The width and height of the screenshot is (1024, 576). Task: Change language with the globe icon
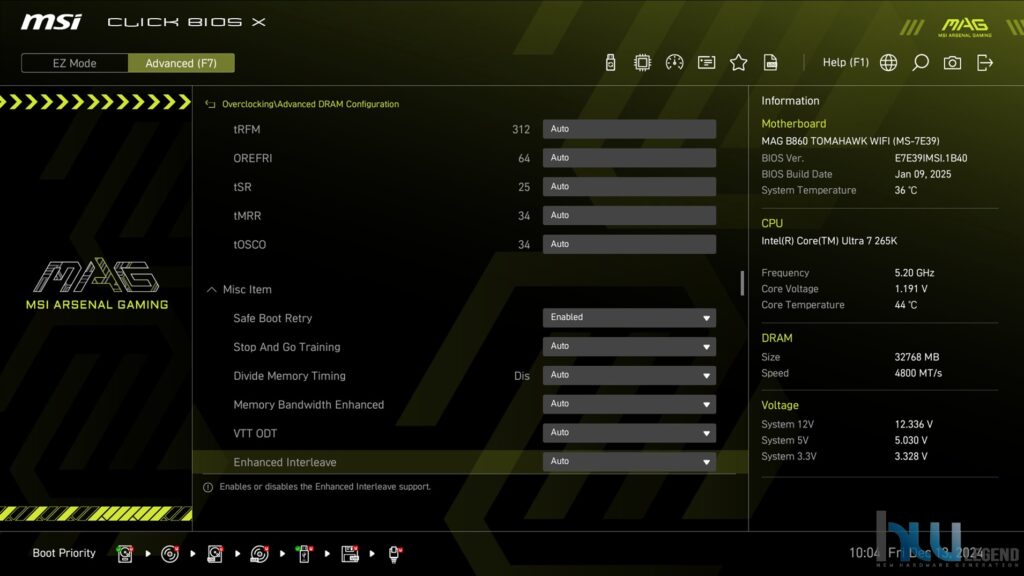point(888,63)
